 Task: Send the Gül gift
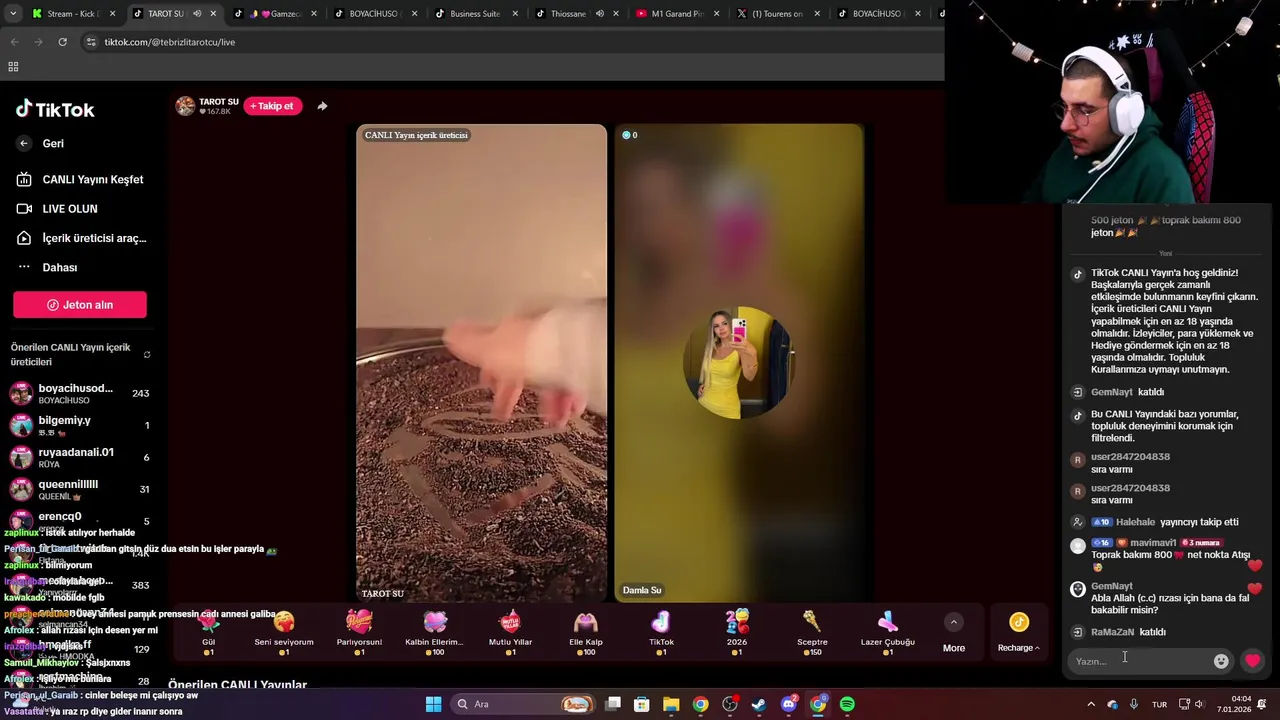[x=209, y=631]
